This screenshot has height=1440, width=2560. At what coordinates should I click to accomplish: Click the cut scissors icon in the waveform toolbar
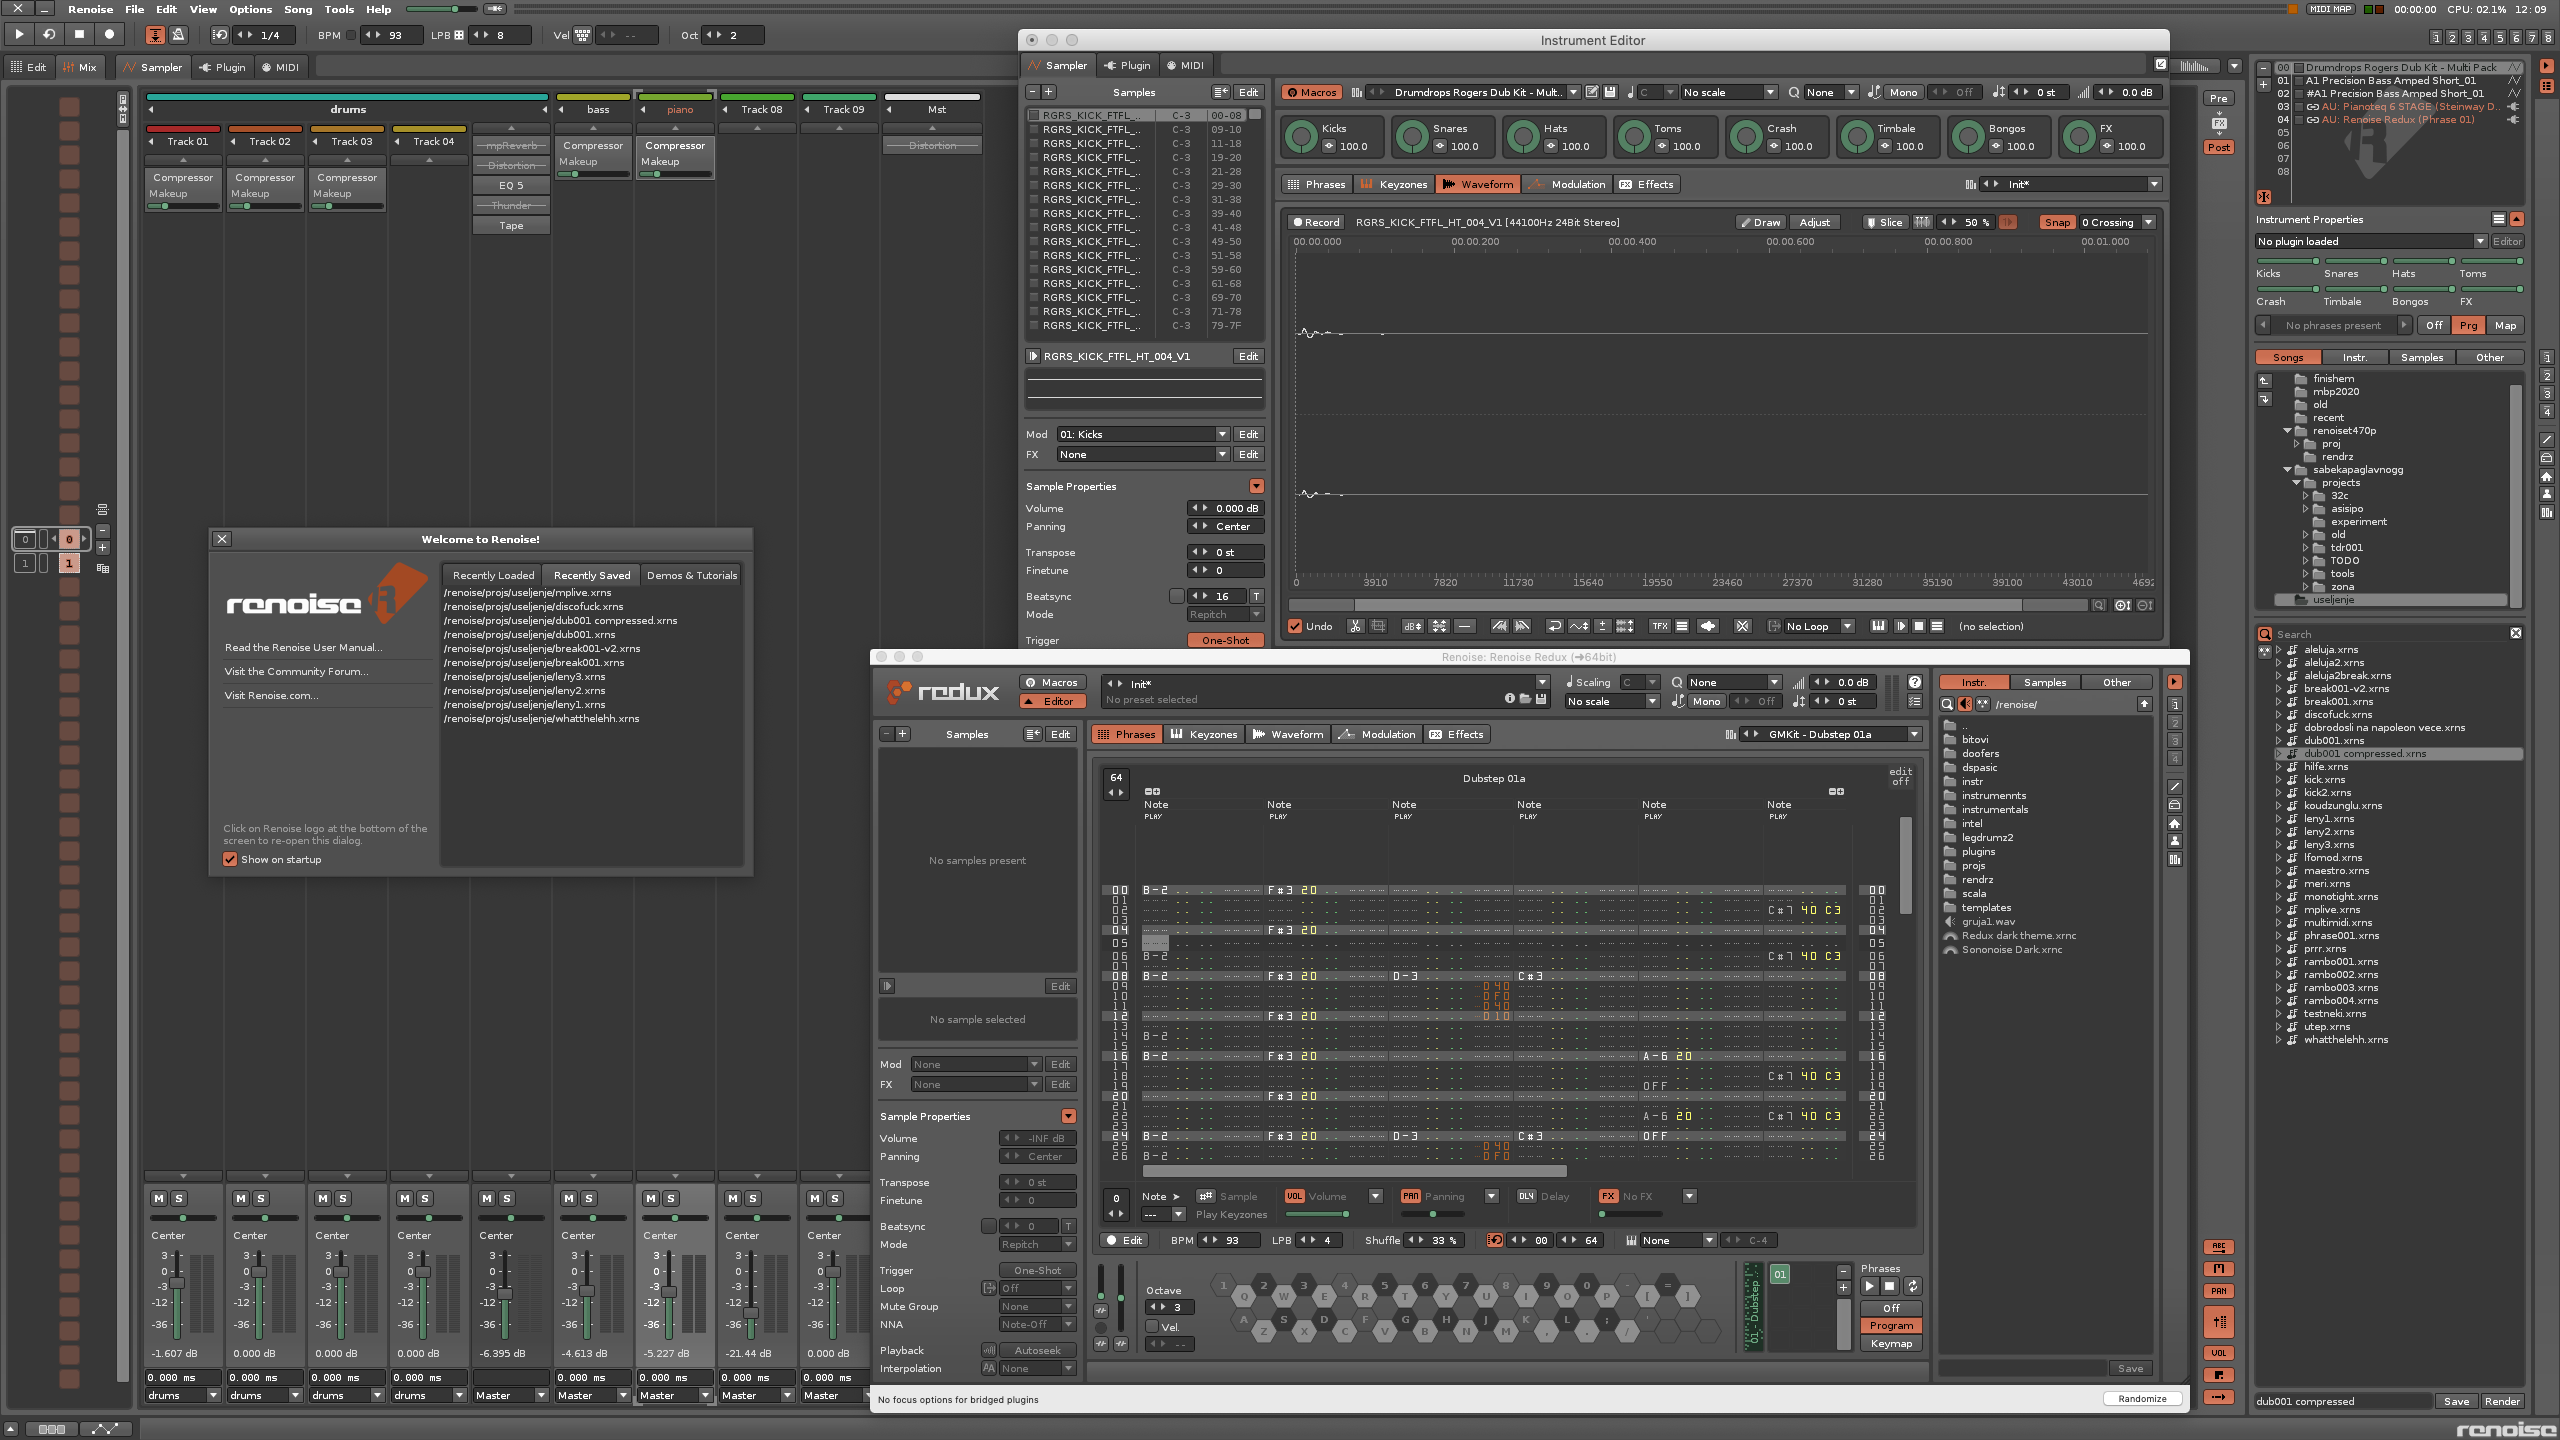coord(1355,626)
